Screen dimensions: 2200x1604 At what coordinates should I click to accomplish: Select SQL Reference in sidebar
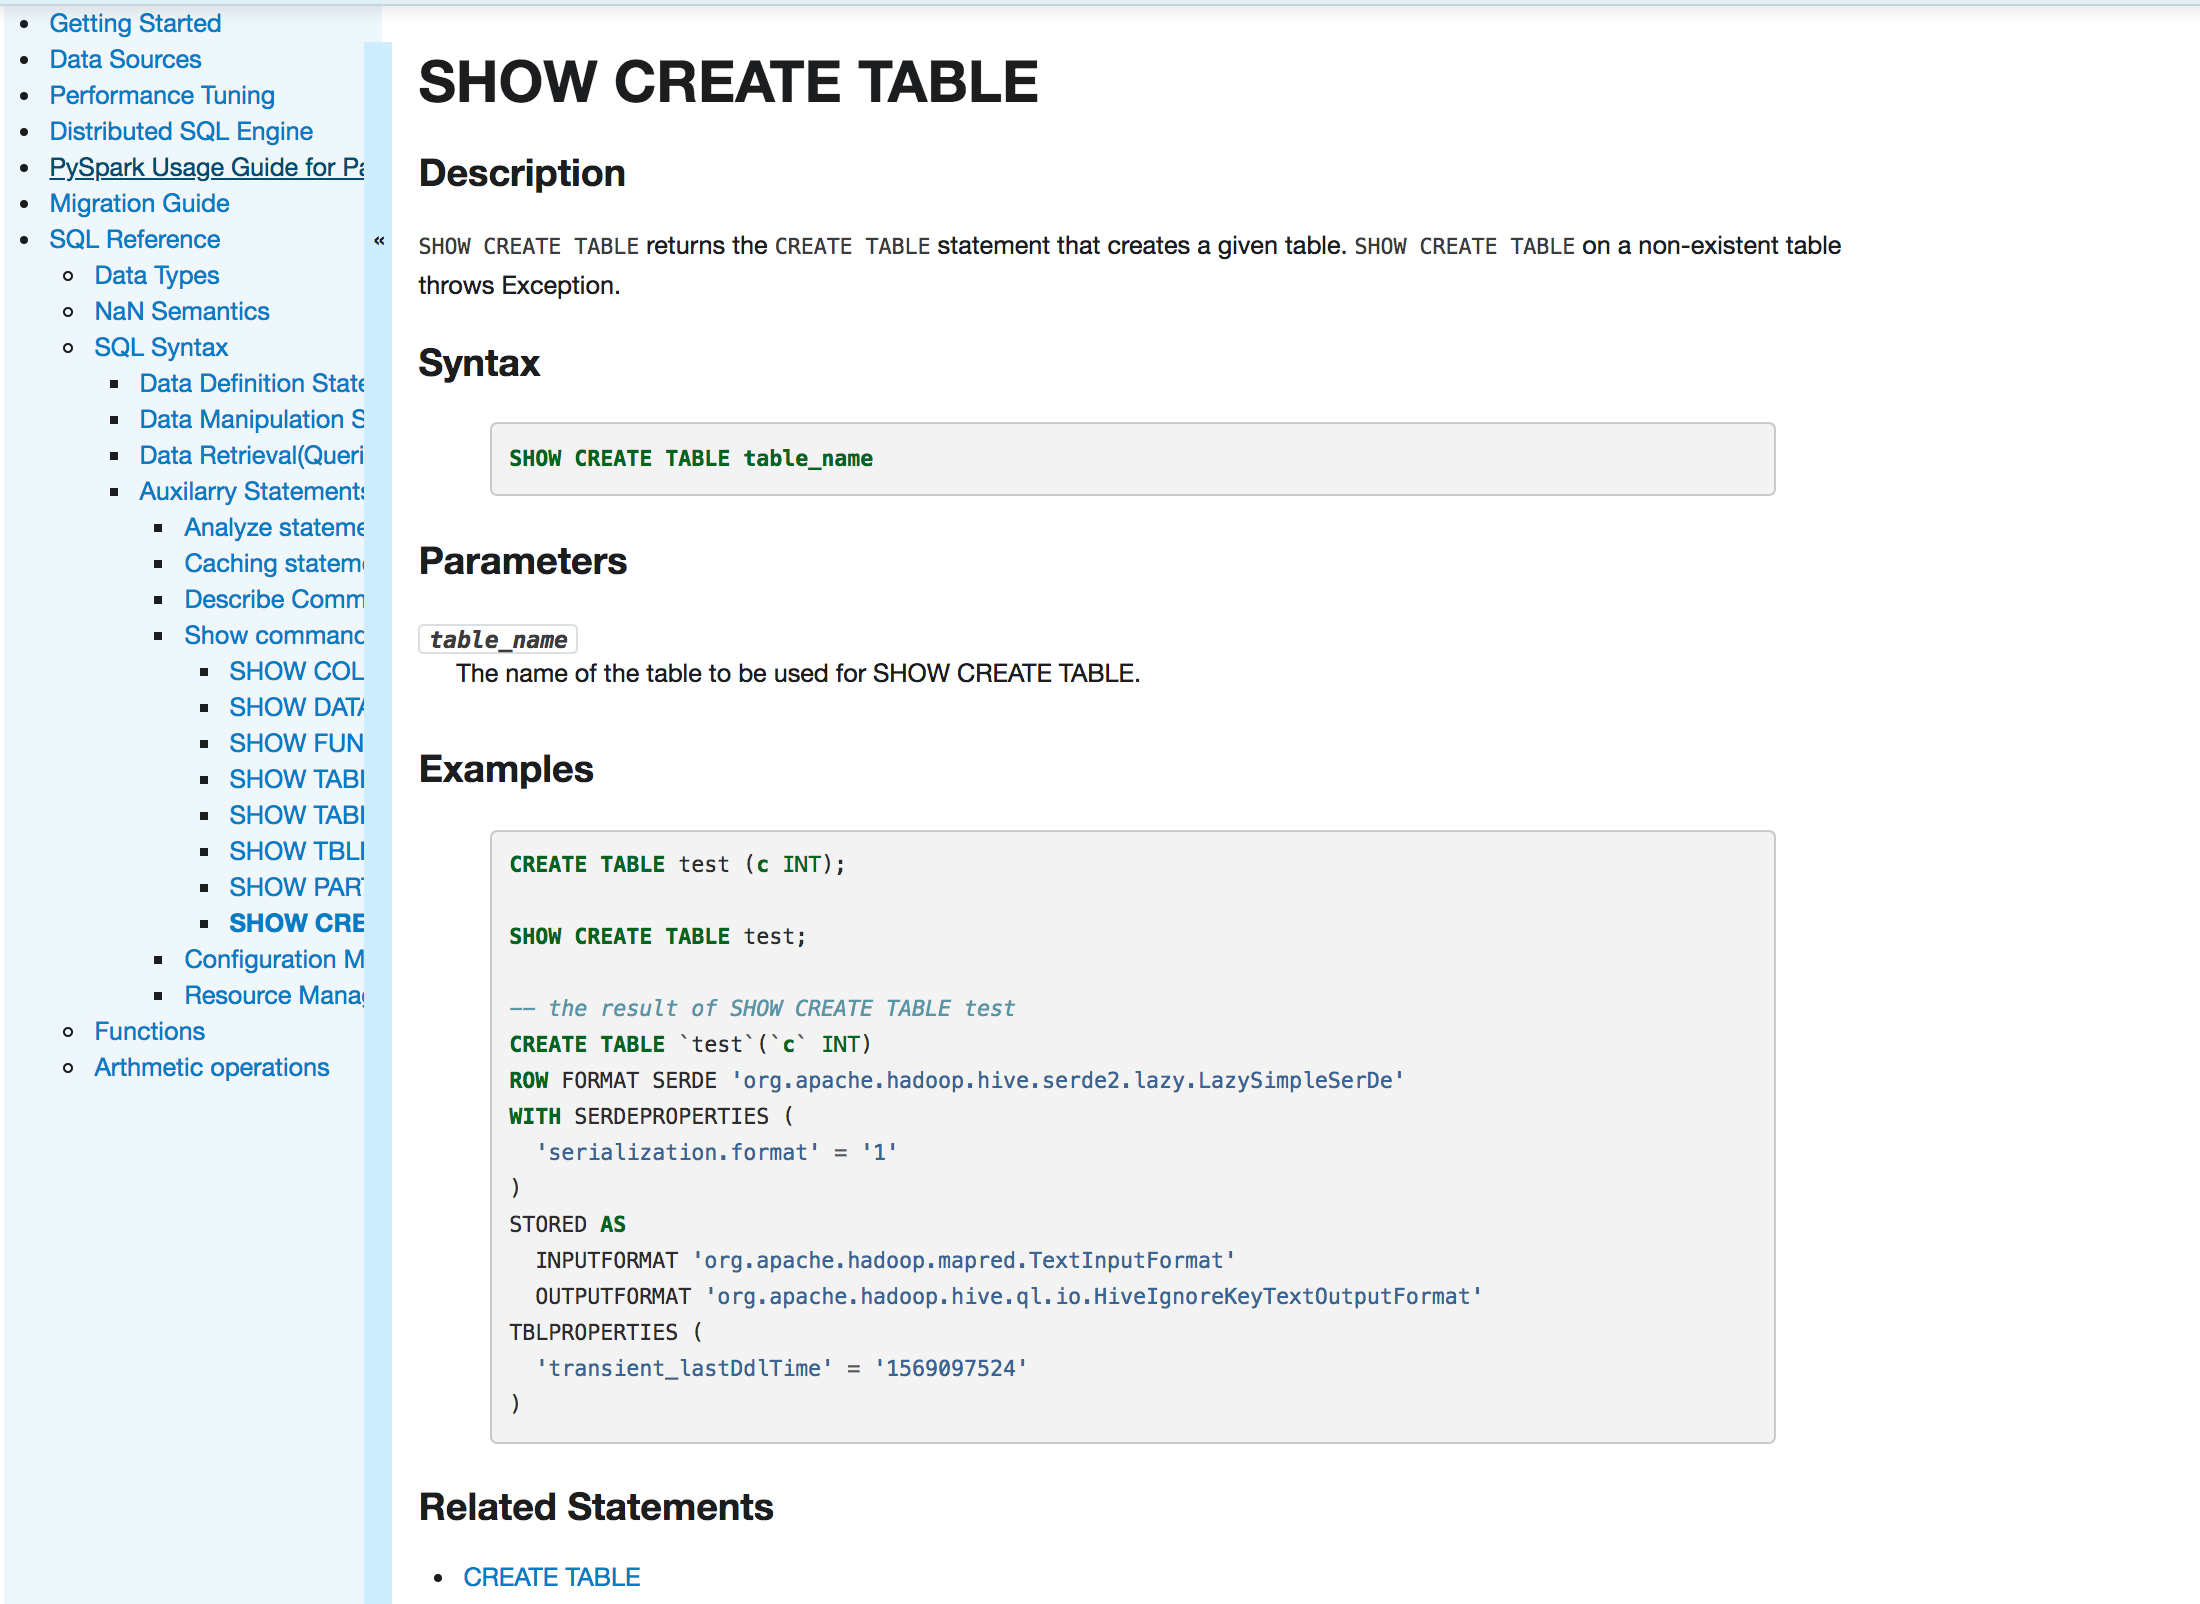pyautogui.click(x=134, y=239)
